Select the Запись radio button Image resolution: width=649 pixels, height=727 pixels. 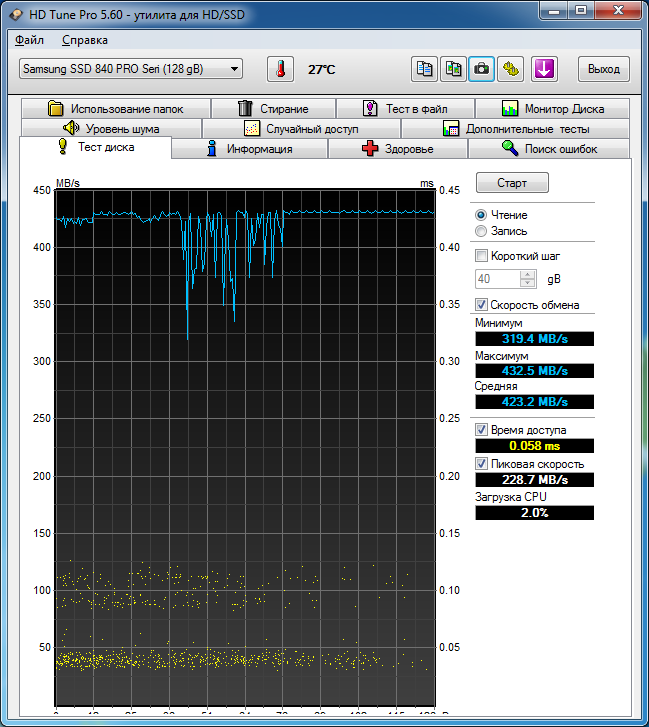point(482,231)
